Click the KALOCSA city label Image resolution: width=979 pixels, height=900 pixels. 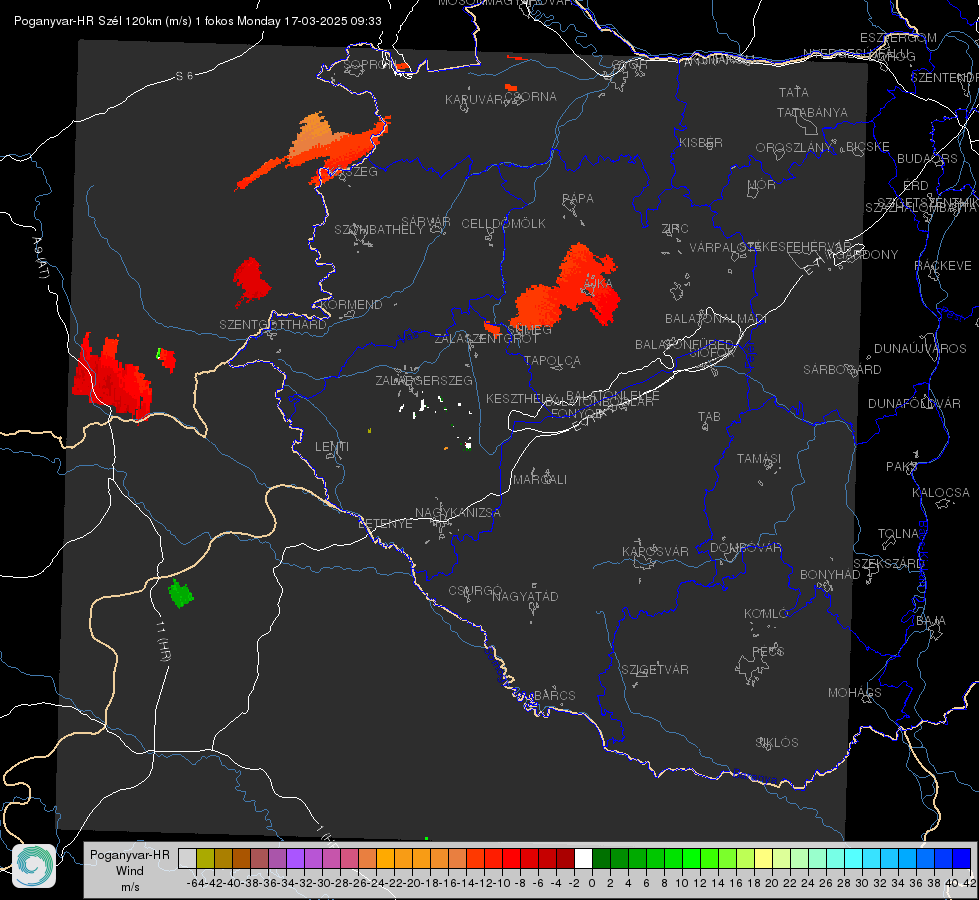coord(941,493)
